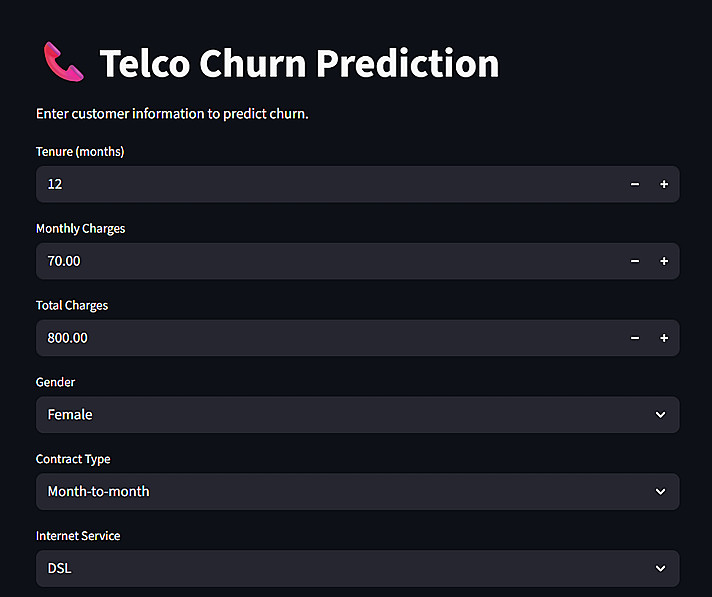Increase Tenure months with plus button
This screenshot has height=597, width=712.
click(664, 184)
